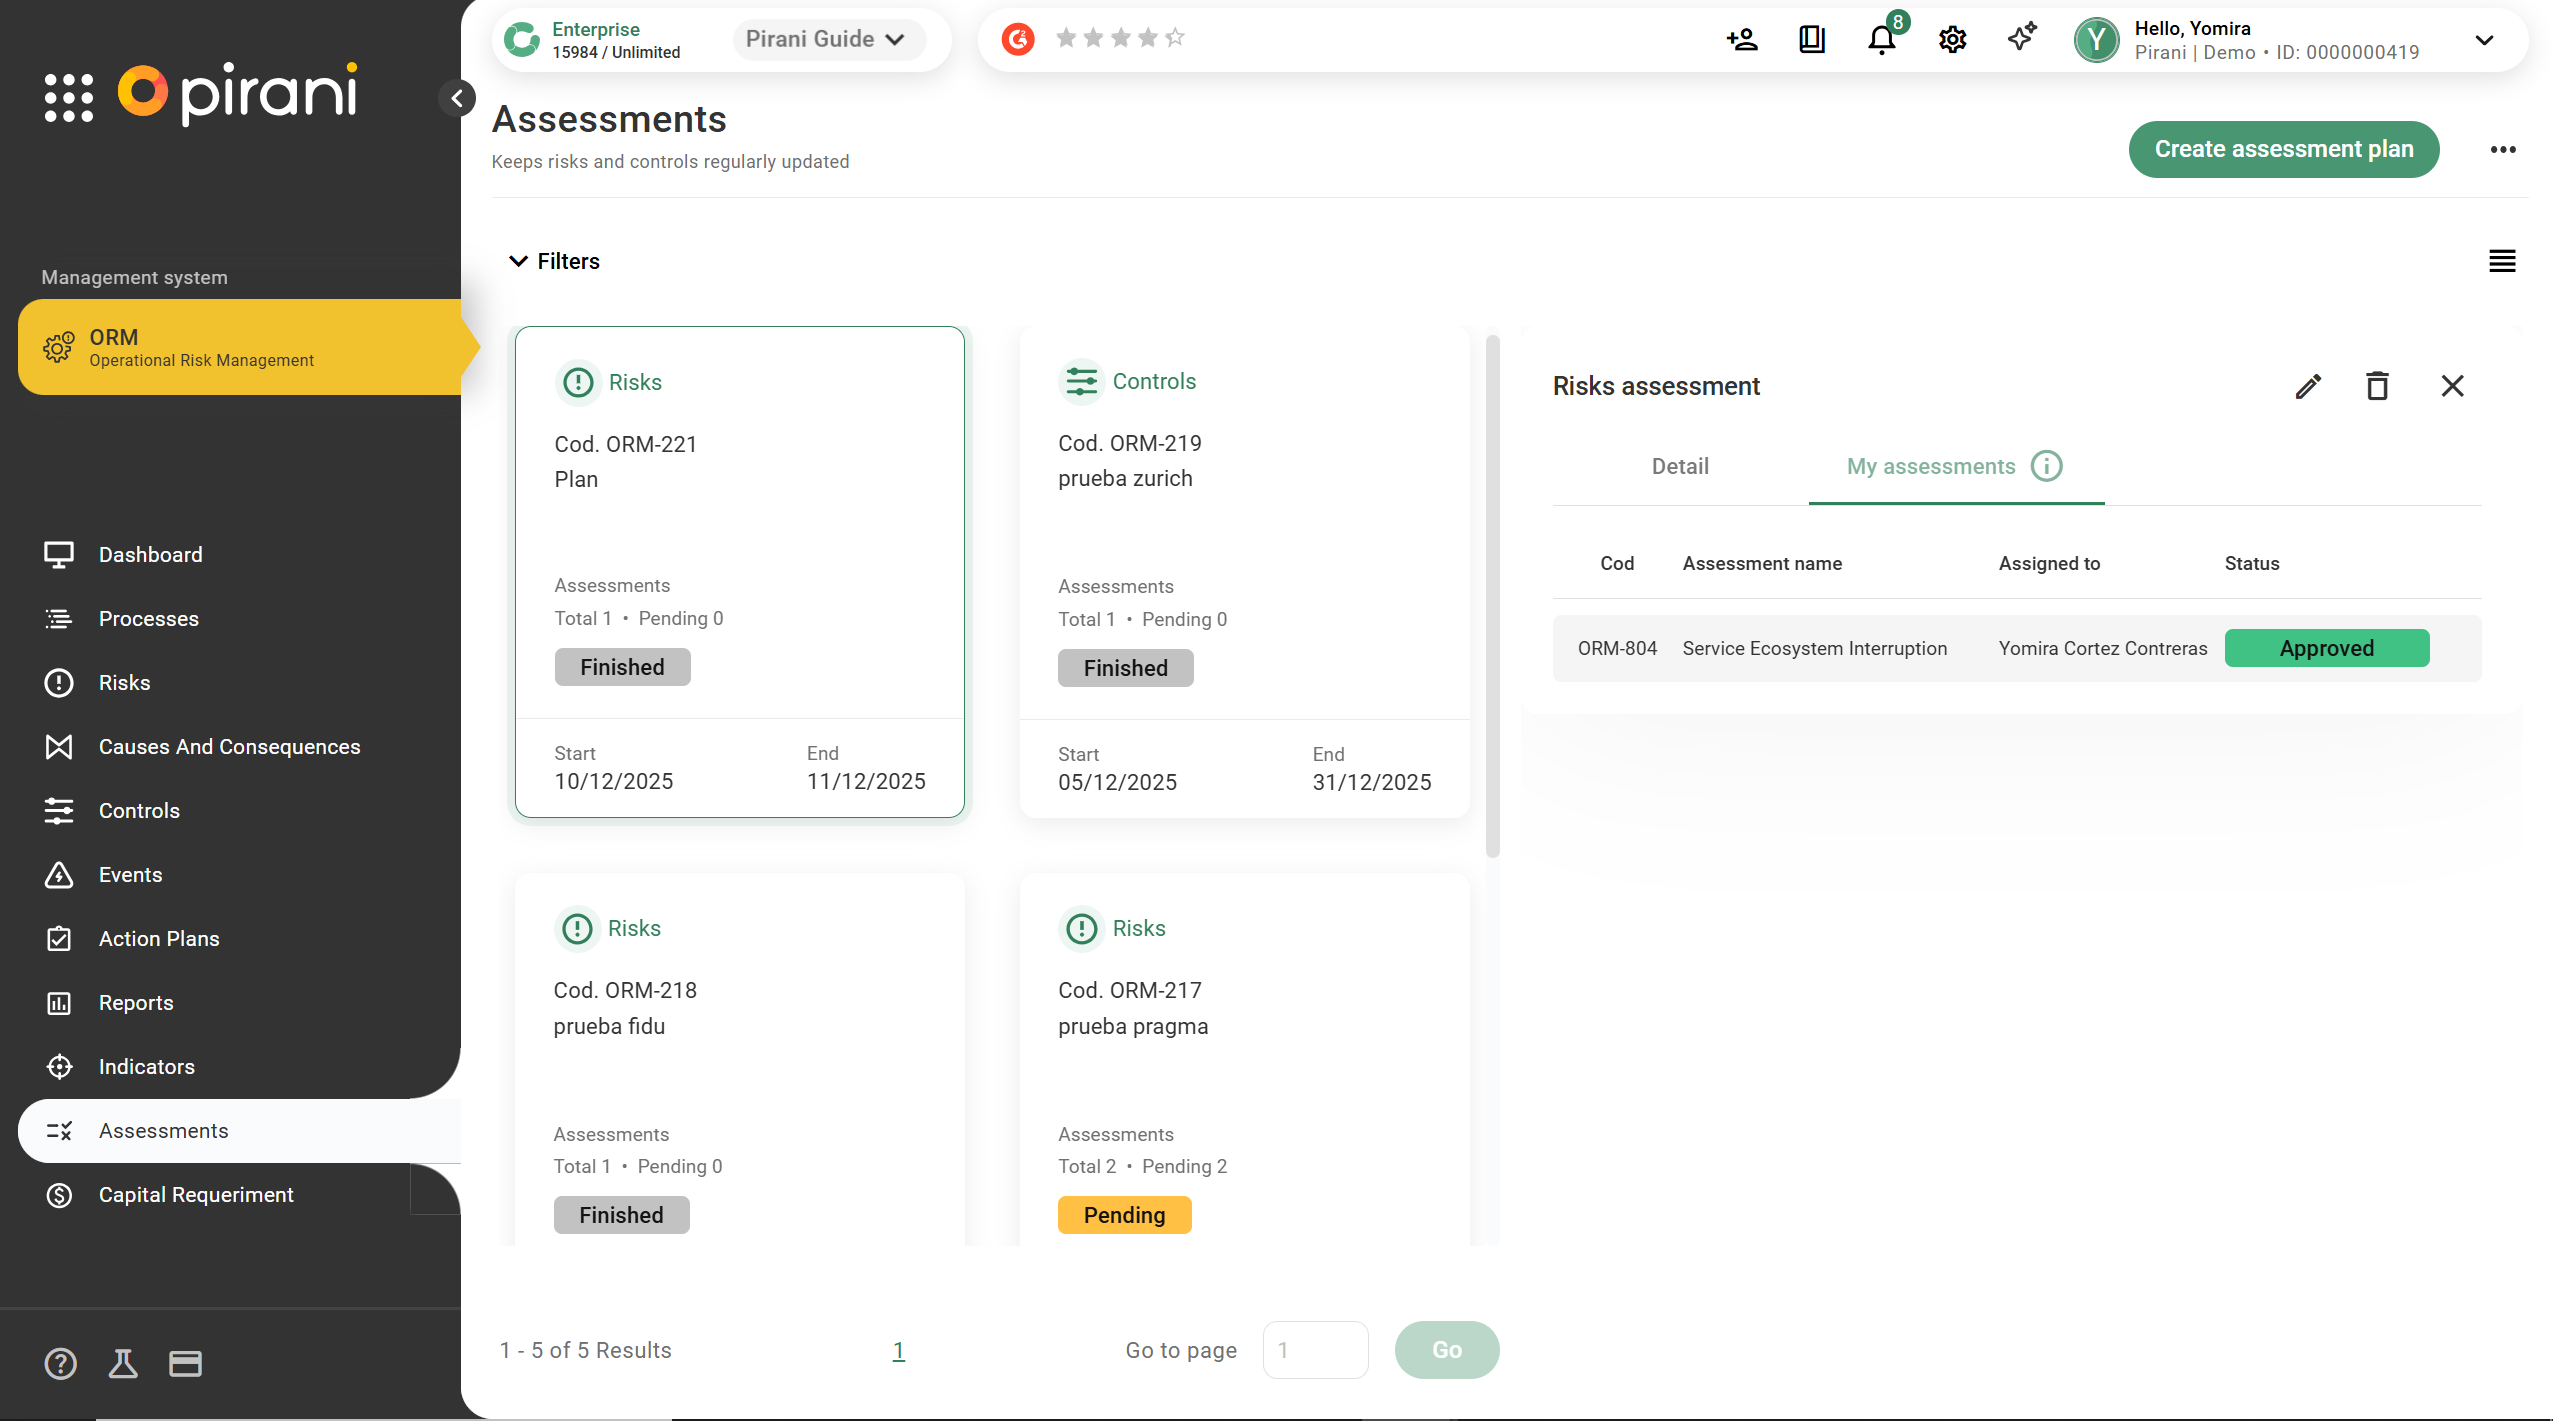Click Create assessment plan button
The height and width of the screenshot is (1421, 2553).
2283,149
